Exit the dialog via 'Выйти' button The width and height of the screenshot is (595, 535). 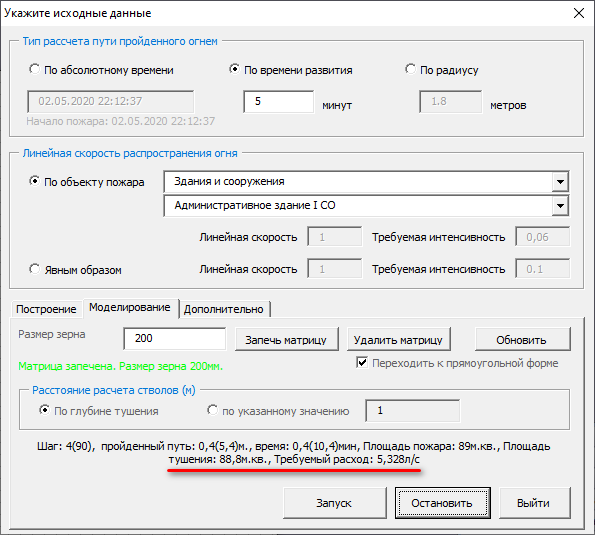[534, 503]
